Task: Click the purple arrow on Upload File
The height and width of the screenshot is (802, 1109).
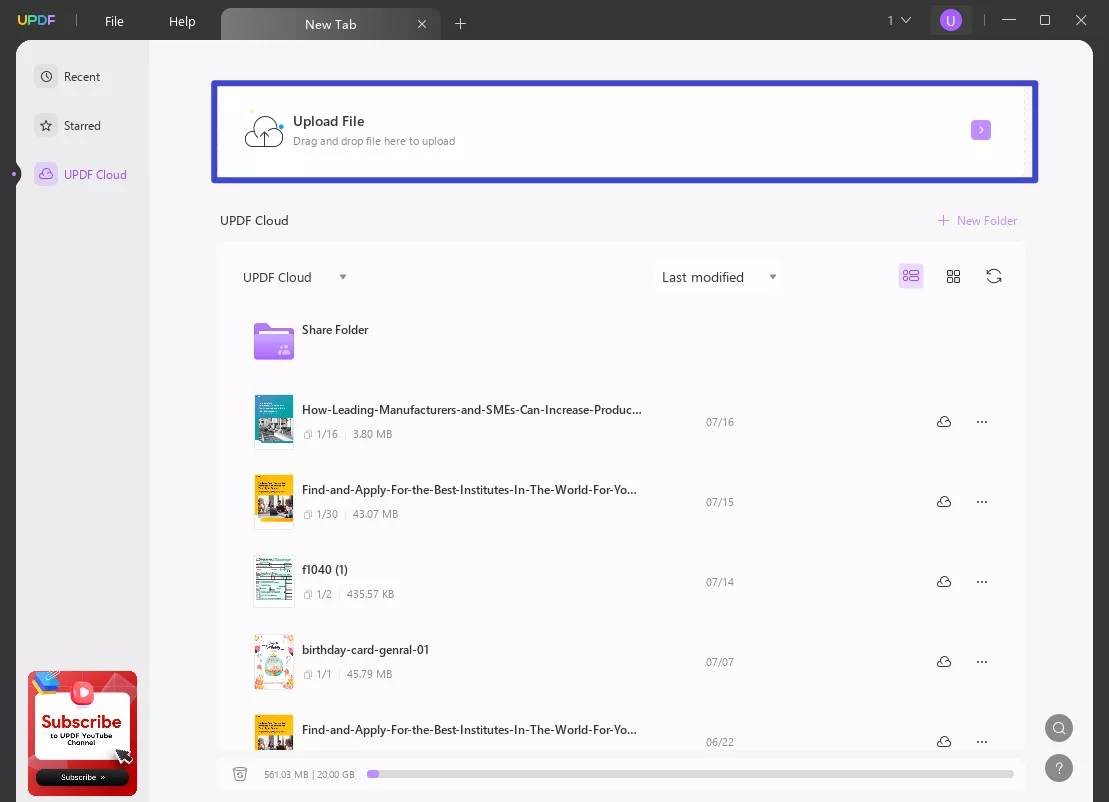Action: pyautogui.click(x=980, y=130)
